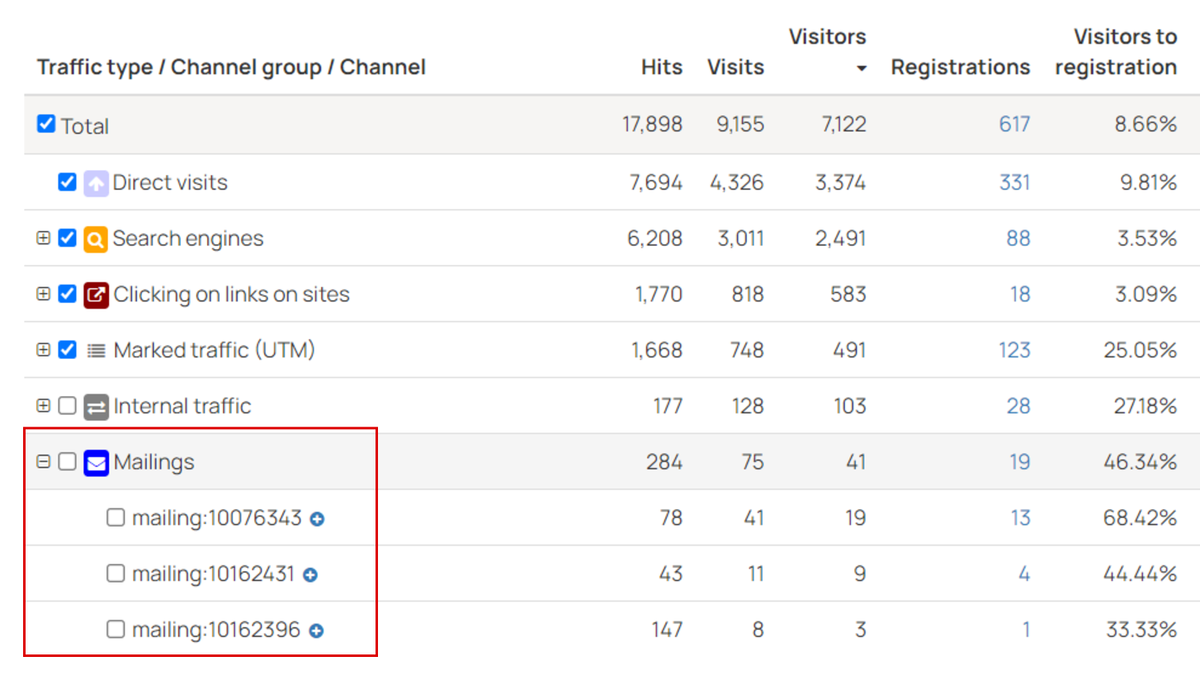Select the Marked traffic (UTM) label
This screenshot has height=685, width=1200.
214,351
